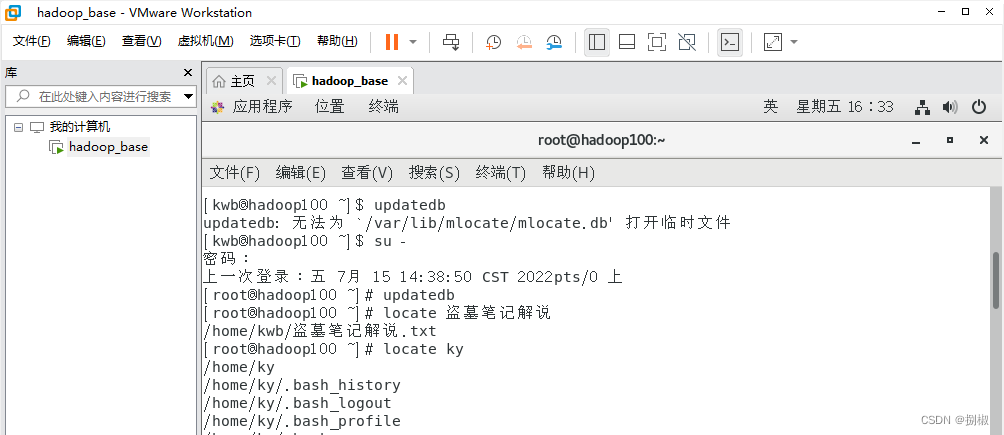Click the 英 input method indicator

(770, 107)
